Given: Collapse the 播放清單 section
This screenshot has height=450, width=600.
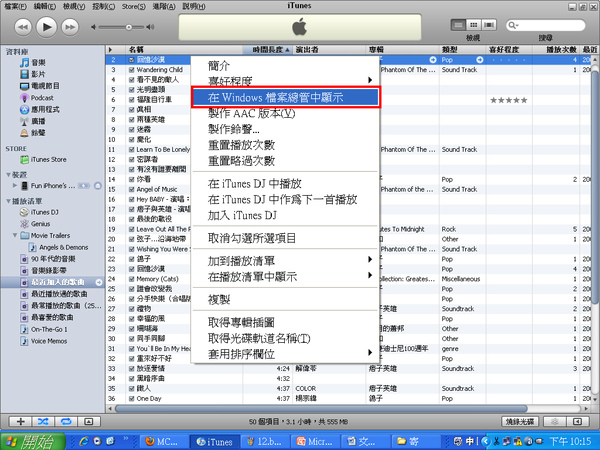Looking at the screenshot, I should [x=8, y=201].
